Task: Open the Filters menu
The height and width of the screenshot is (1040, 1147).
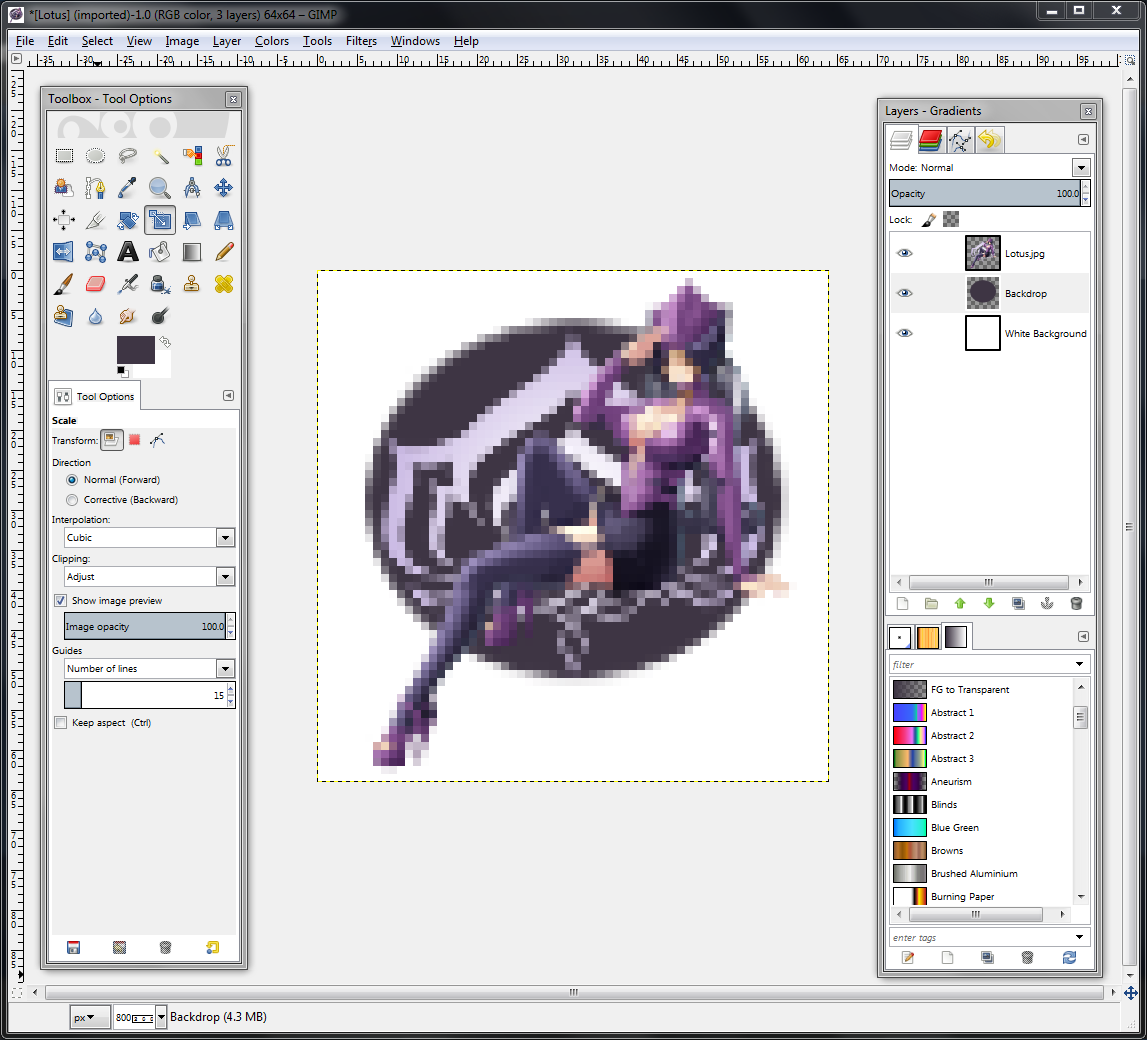Action: click(361, 41)
